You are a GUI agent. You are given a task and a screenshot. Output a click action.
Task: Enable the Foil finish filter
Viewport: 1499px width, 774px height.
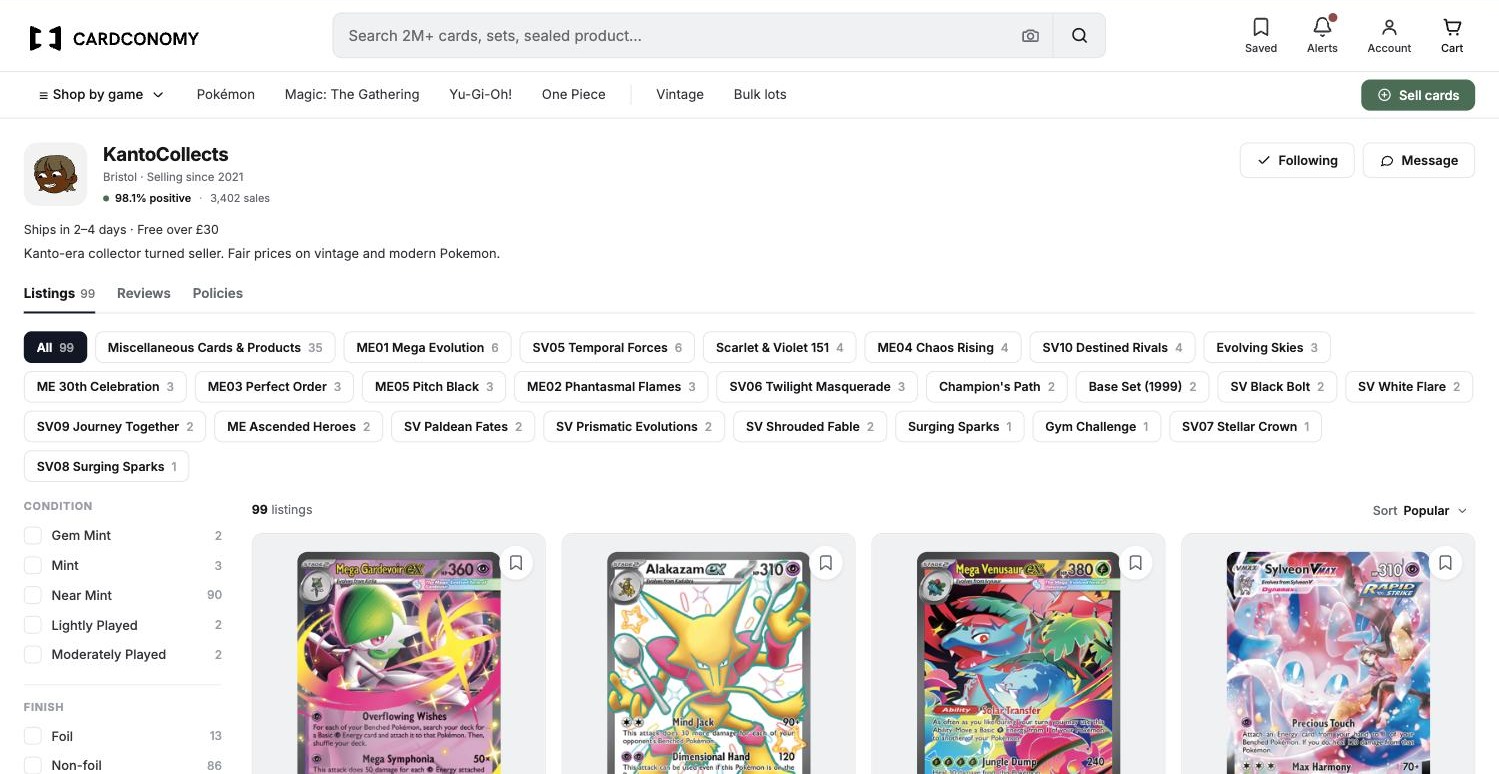coord(33,736)
